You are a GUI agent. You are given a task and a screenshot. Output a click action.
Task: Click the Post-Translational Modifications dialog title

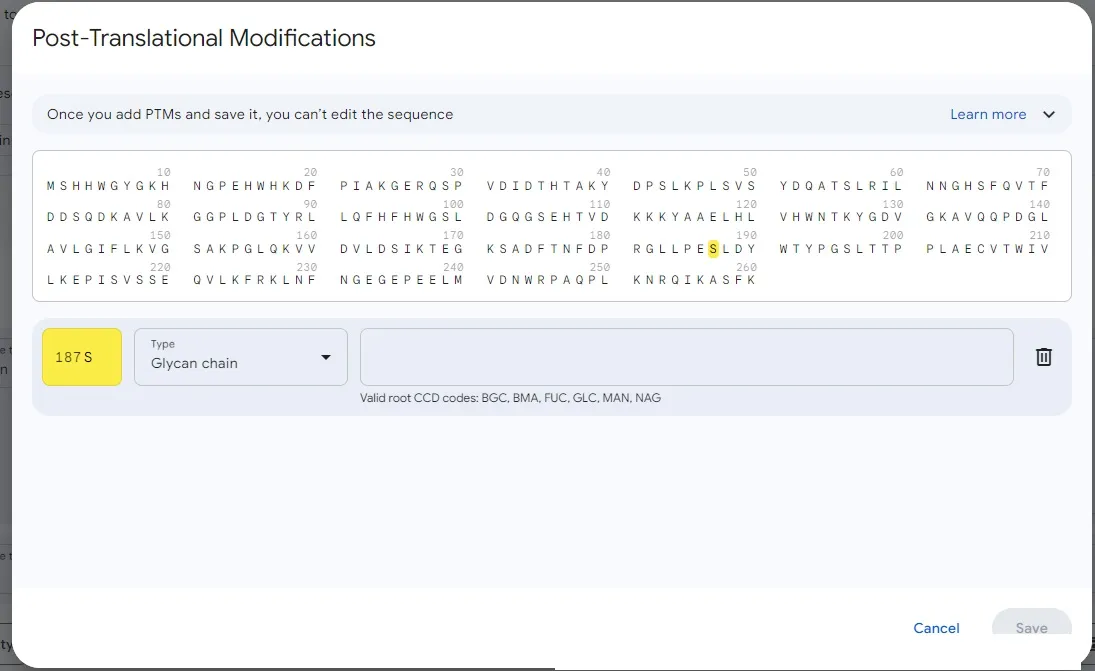tap(204, 38)
